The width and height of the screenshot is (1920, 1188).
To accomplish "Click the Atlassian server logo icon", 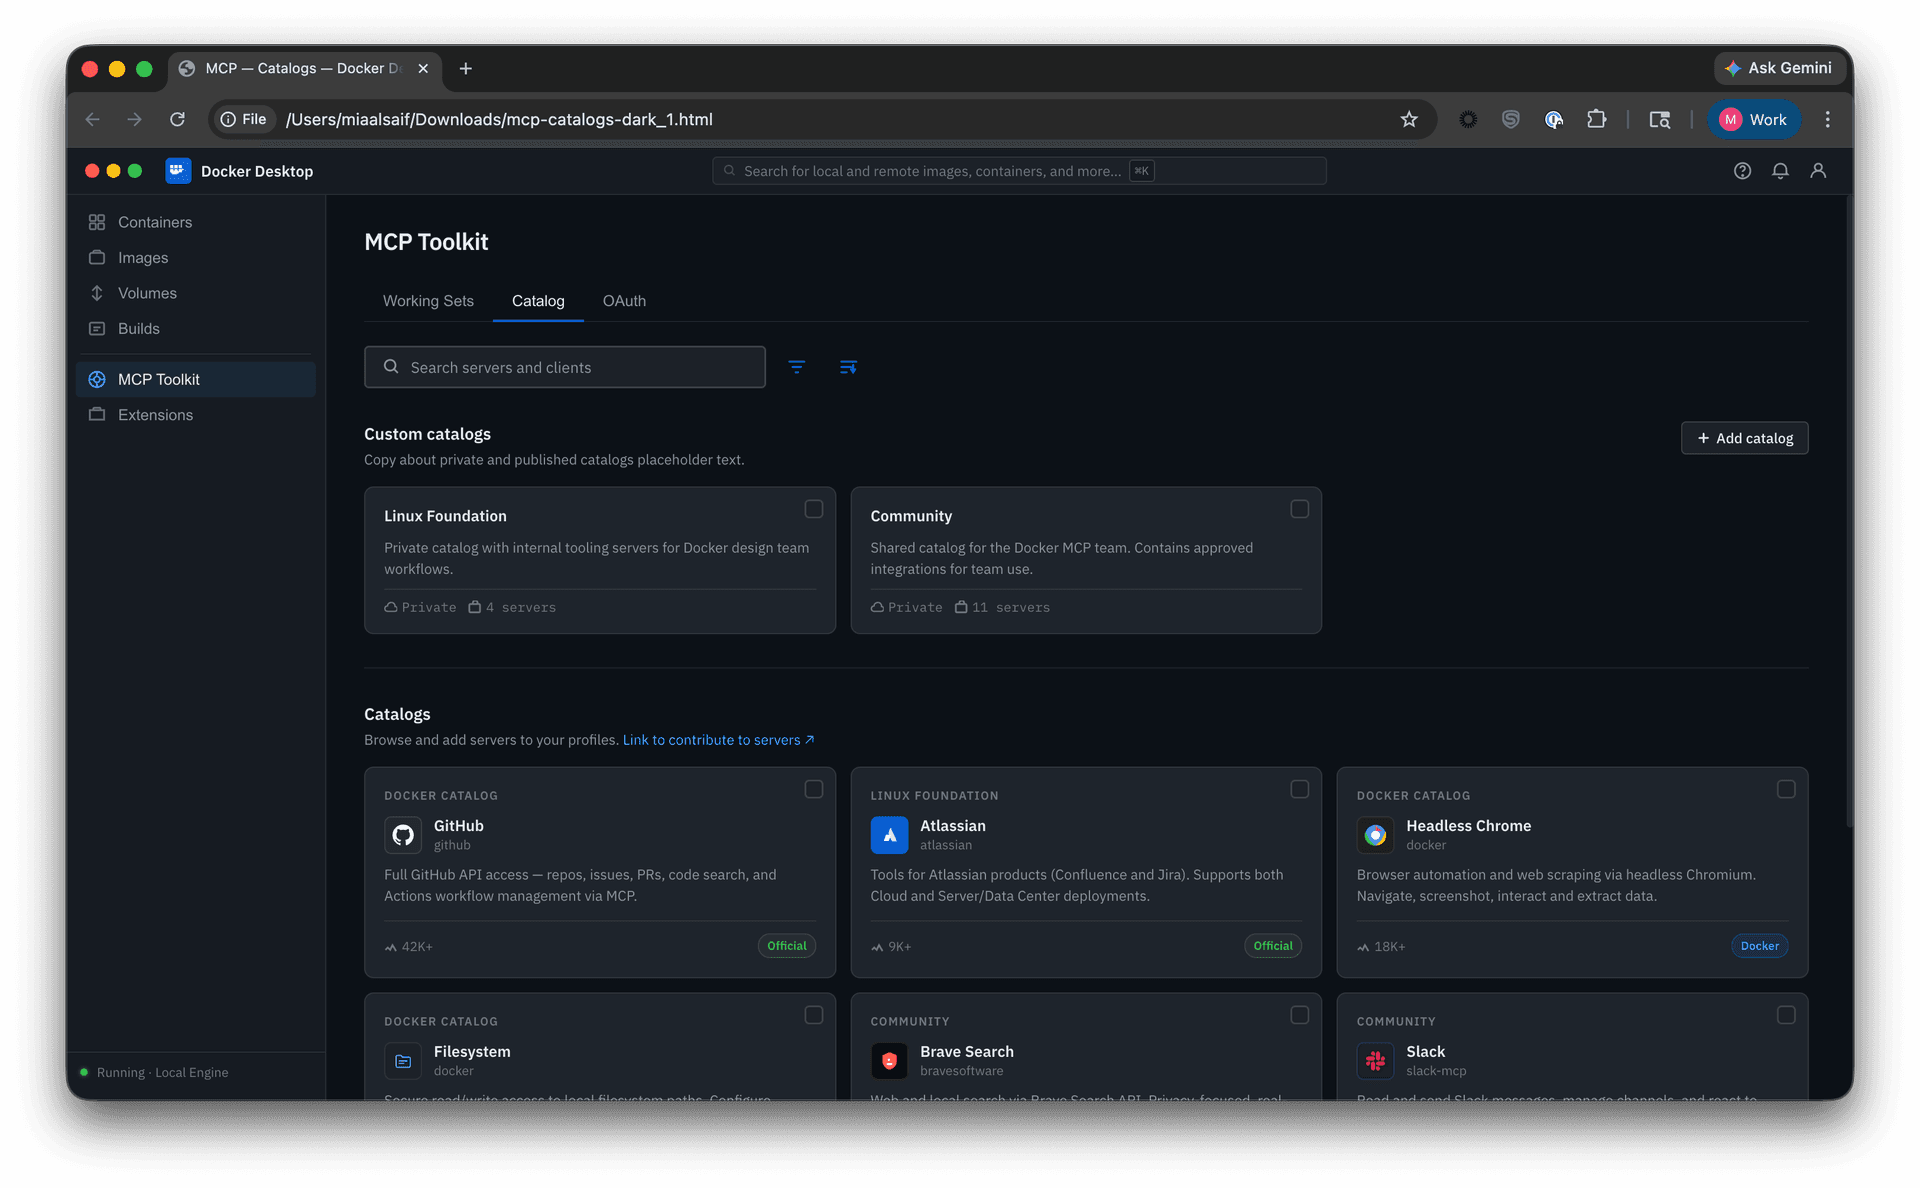I will [x=889, y=834].
